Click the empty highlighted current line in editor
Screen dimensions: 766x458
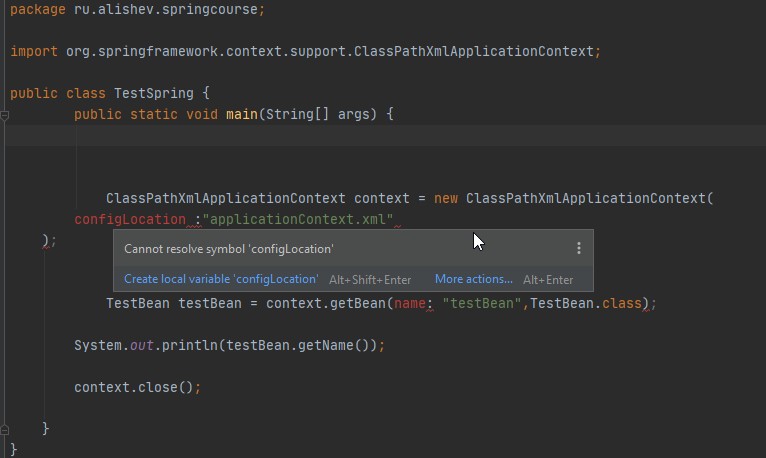pyautogui.click(x=385, y=135)
